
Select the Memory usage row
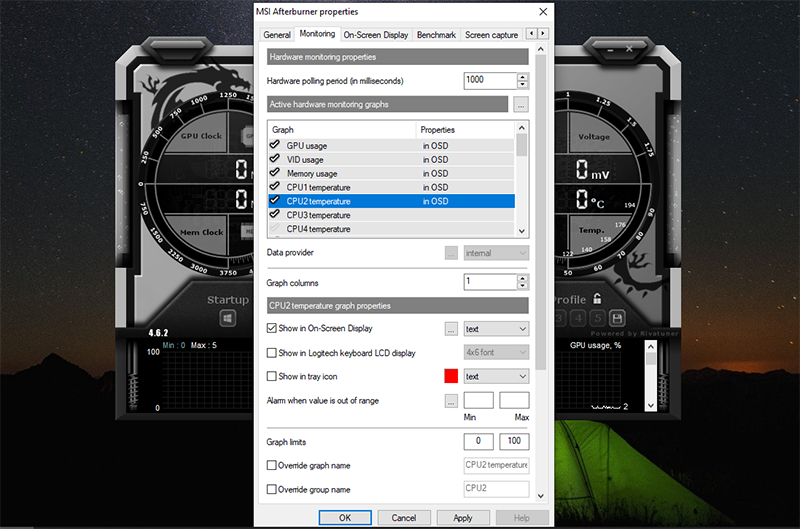391,173
